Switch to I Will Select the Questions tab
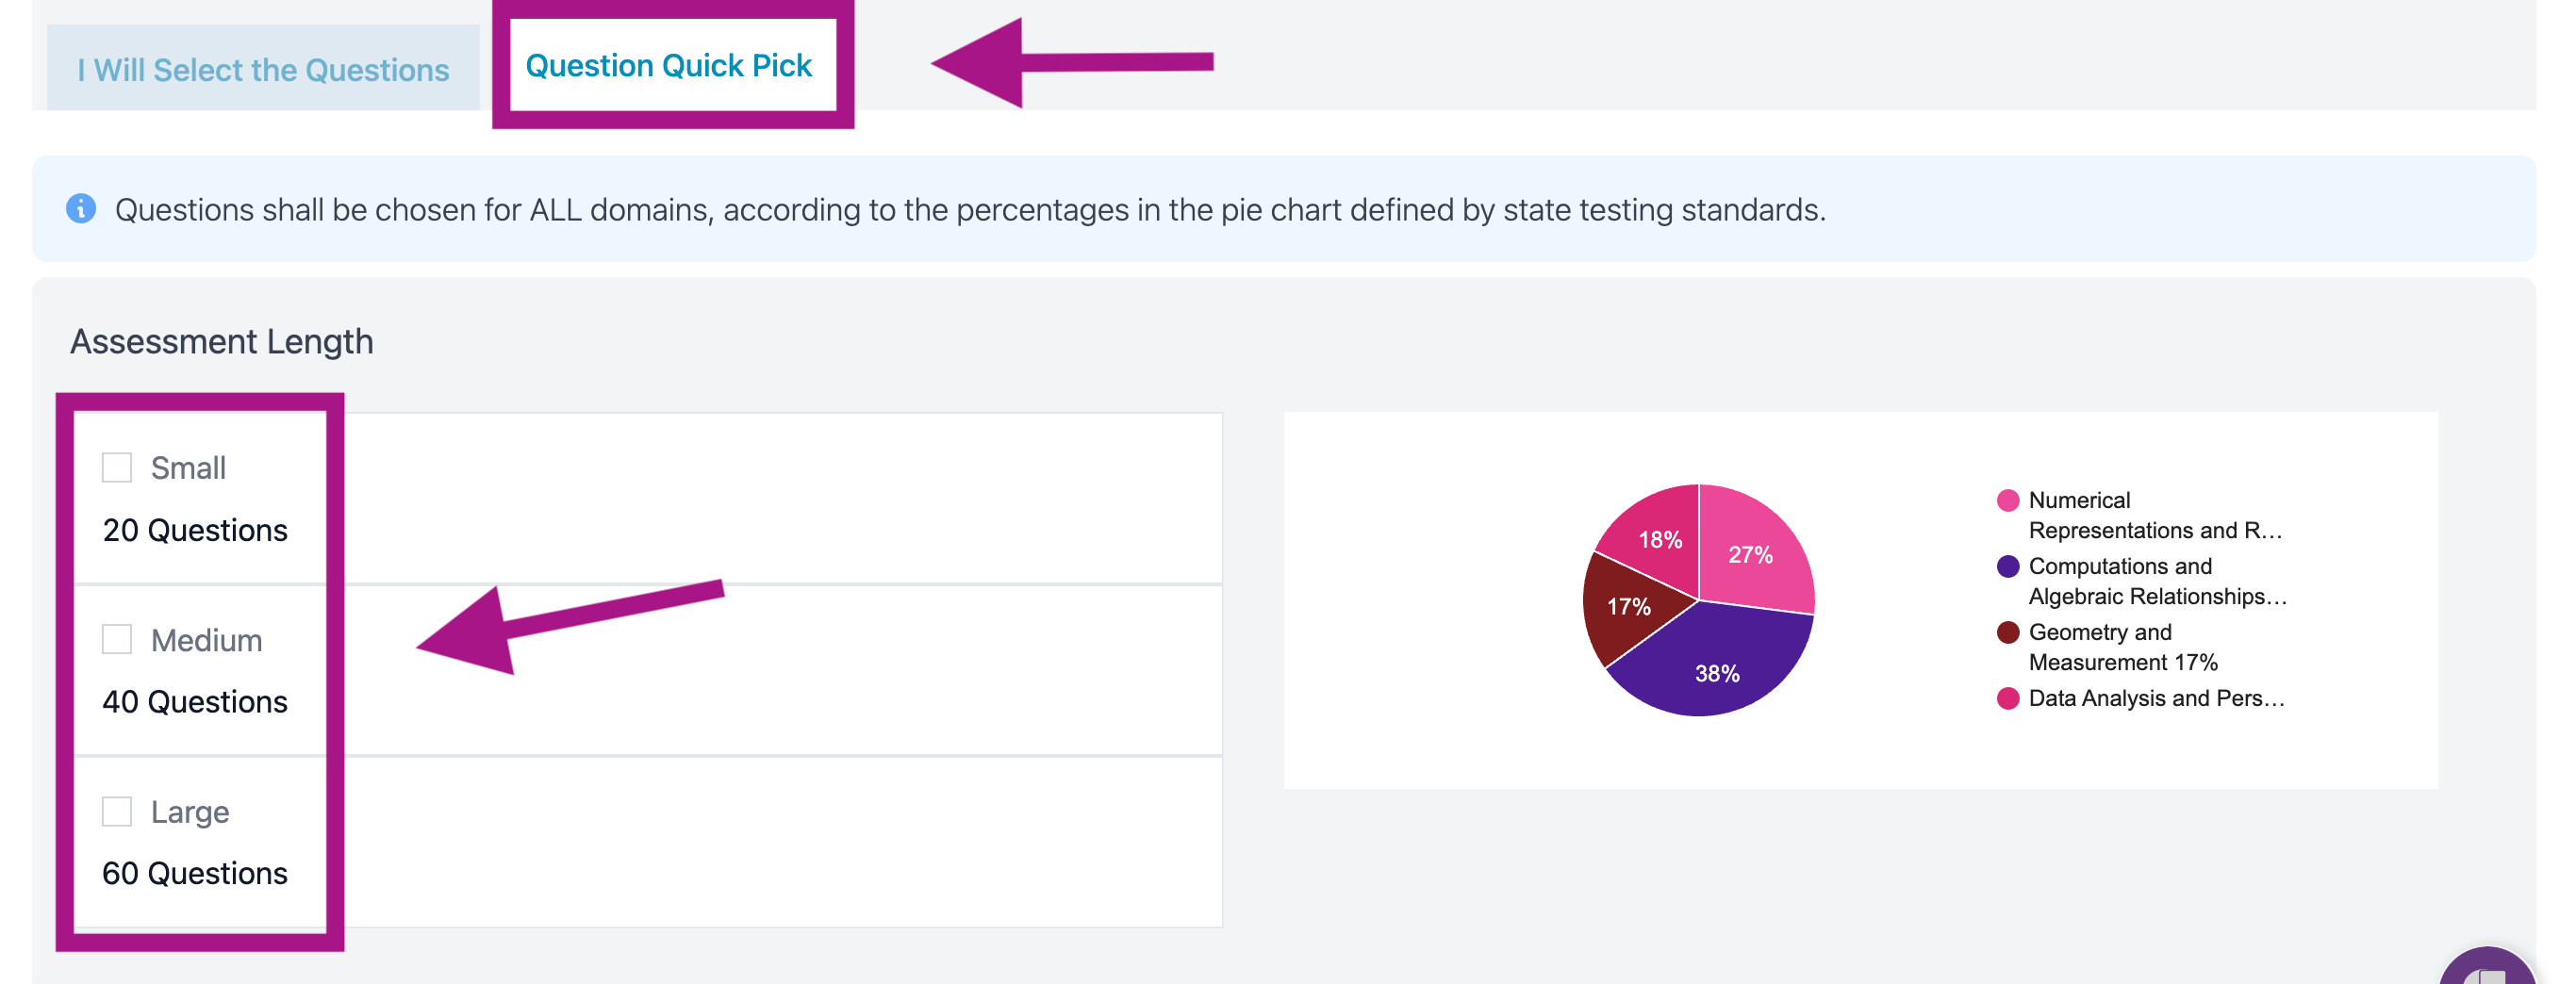Image resolution: width=2576 pixels, height=984 pixels. 263,69
